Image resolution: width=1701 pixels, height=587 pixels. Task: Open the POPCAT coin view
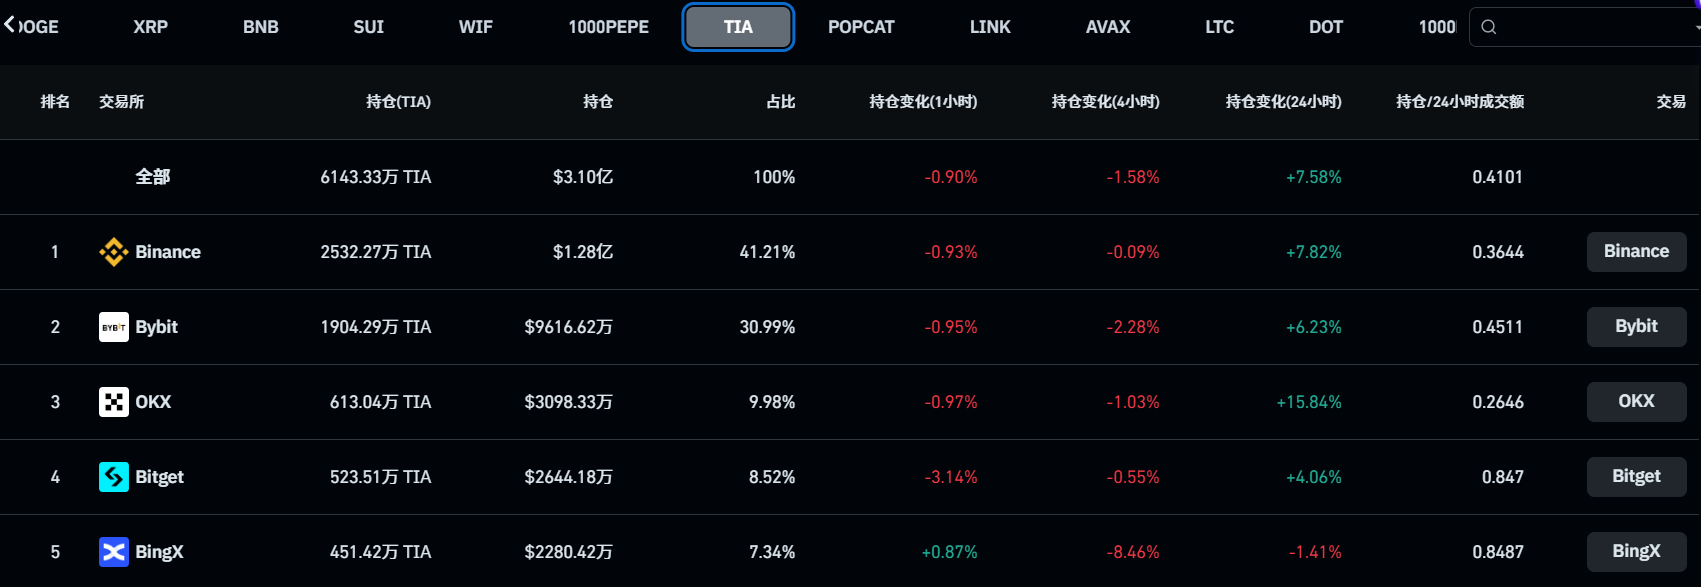coord(861,27)
